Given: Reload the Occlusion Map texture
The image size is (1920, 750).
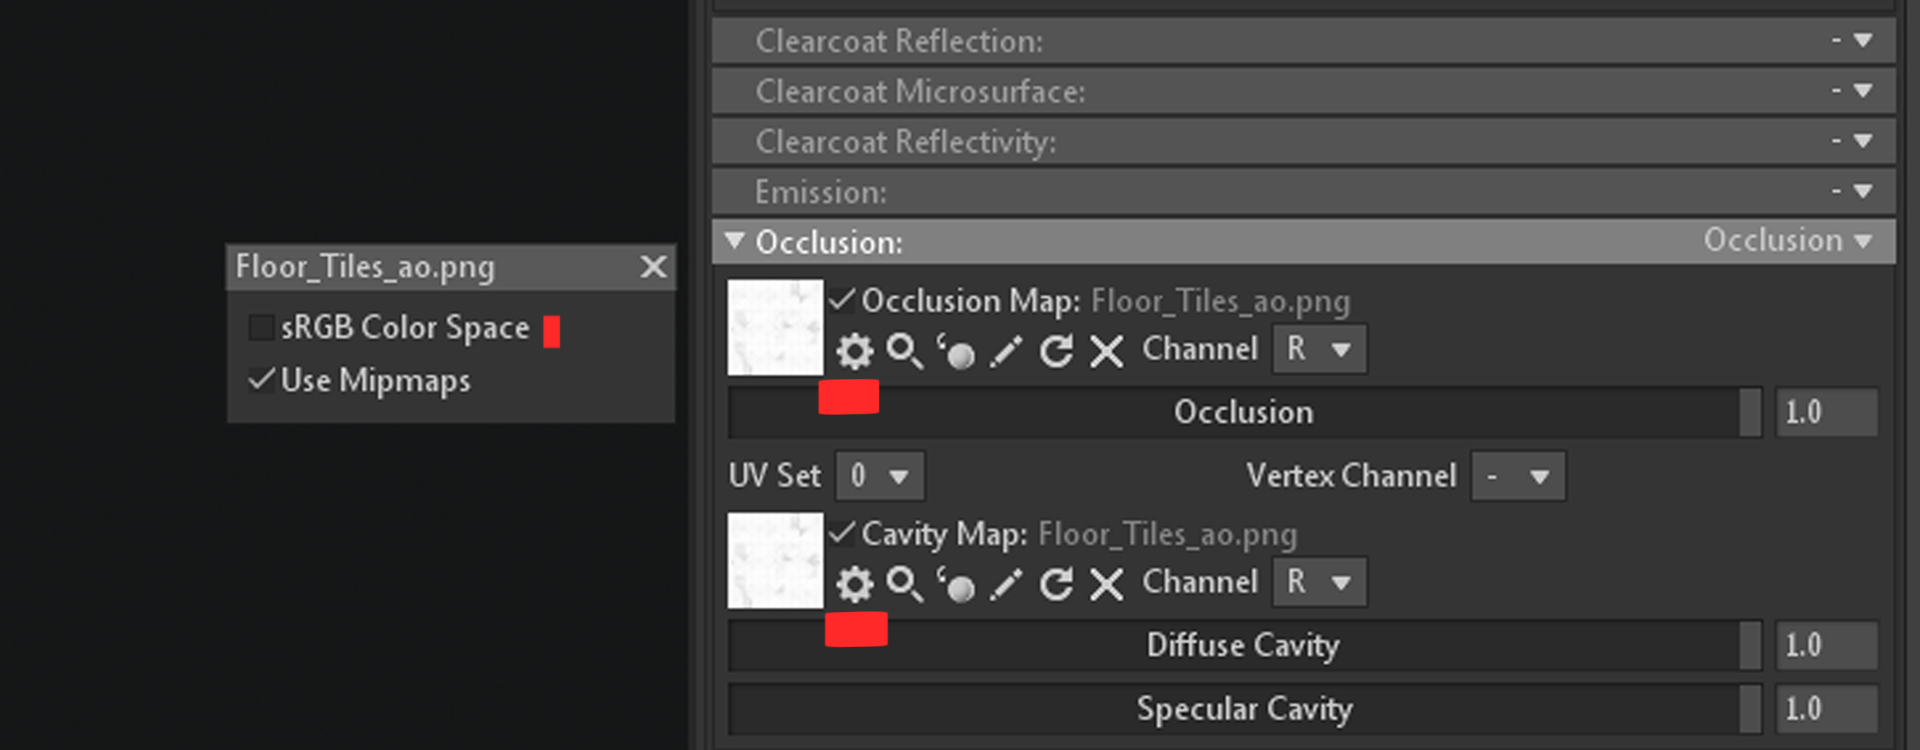Looking at the screenshot, I should pyautogui.click(x=1055, y=350).
